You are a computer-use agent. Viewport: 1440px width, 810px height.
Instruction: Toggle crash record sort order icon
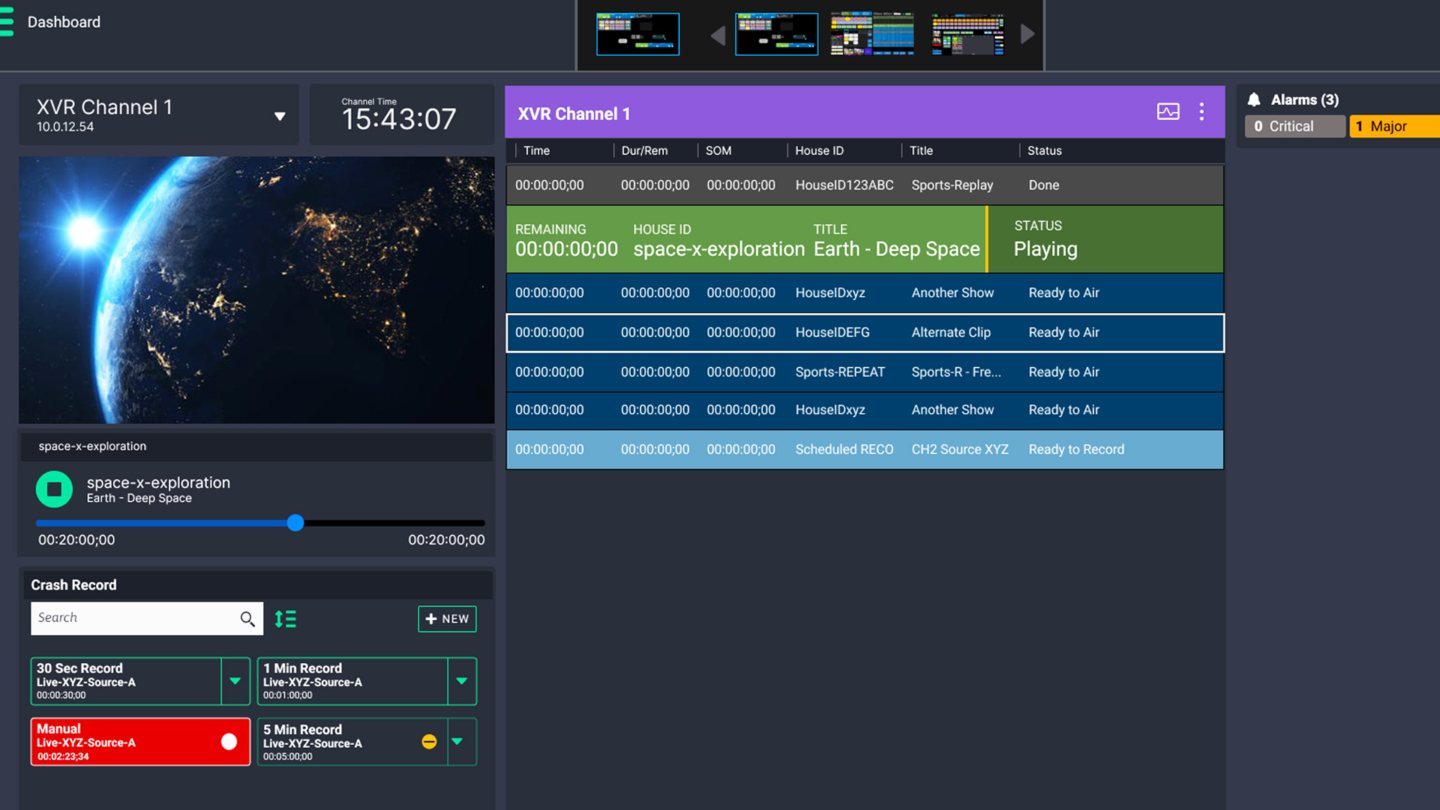click(x=285, y=619)
